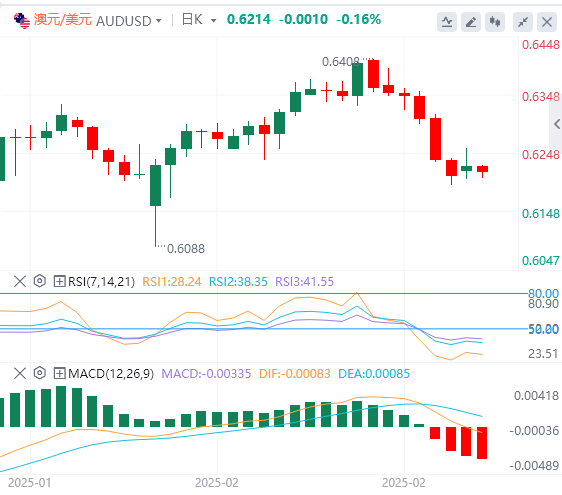The image size is (562, 495).
Task: Click the shrink/collapse arrows icon
Action: tap(523, 22)
